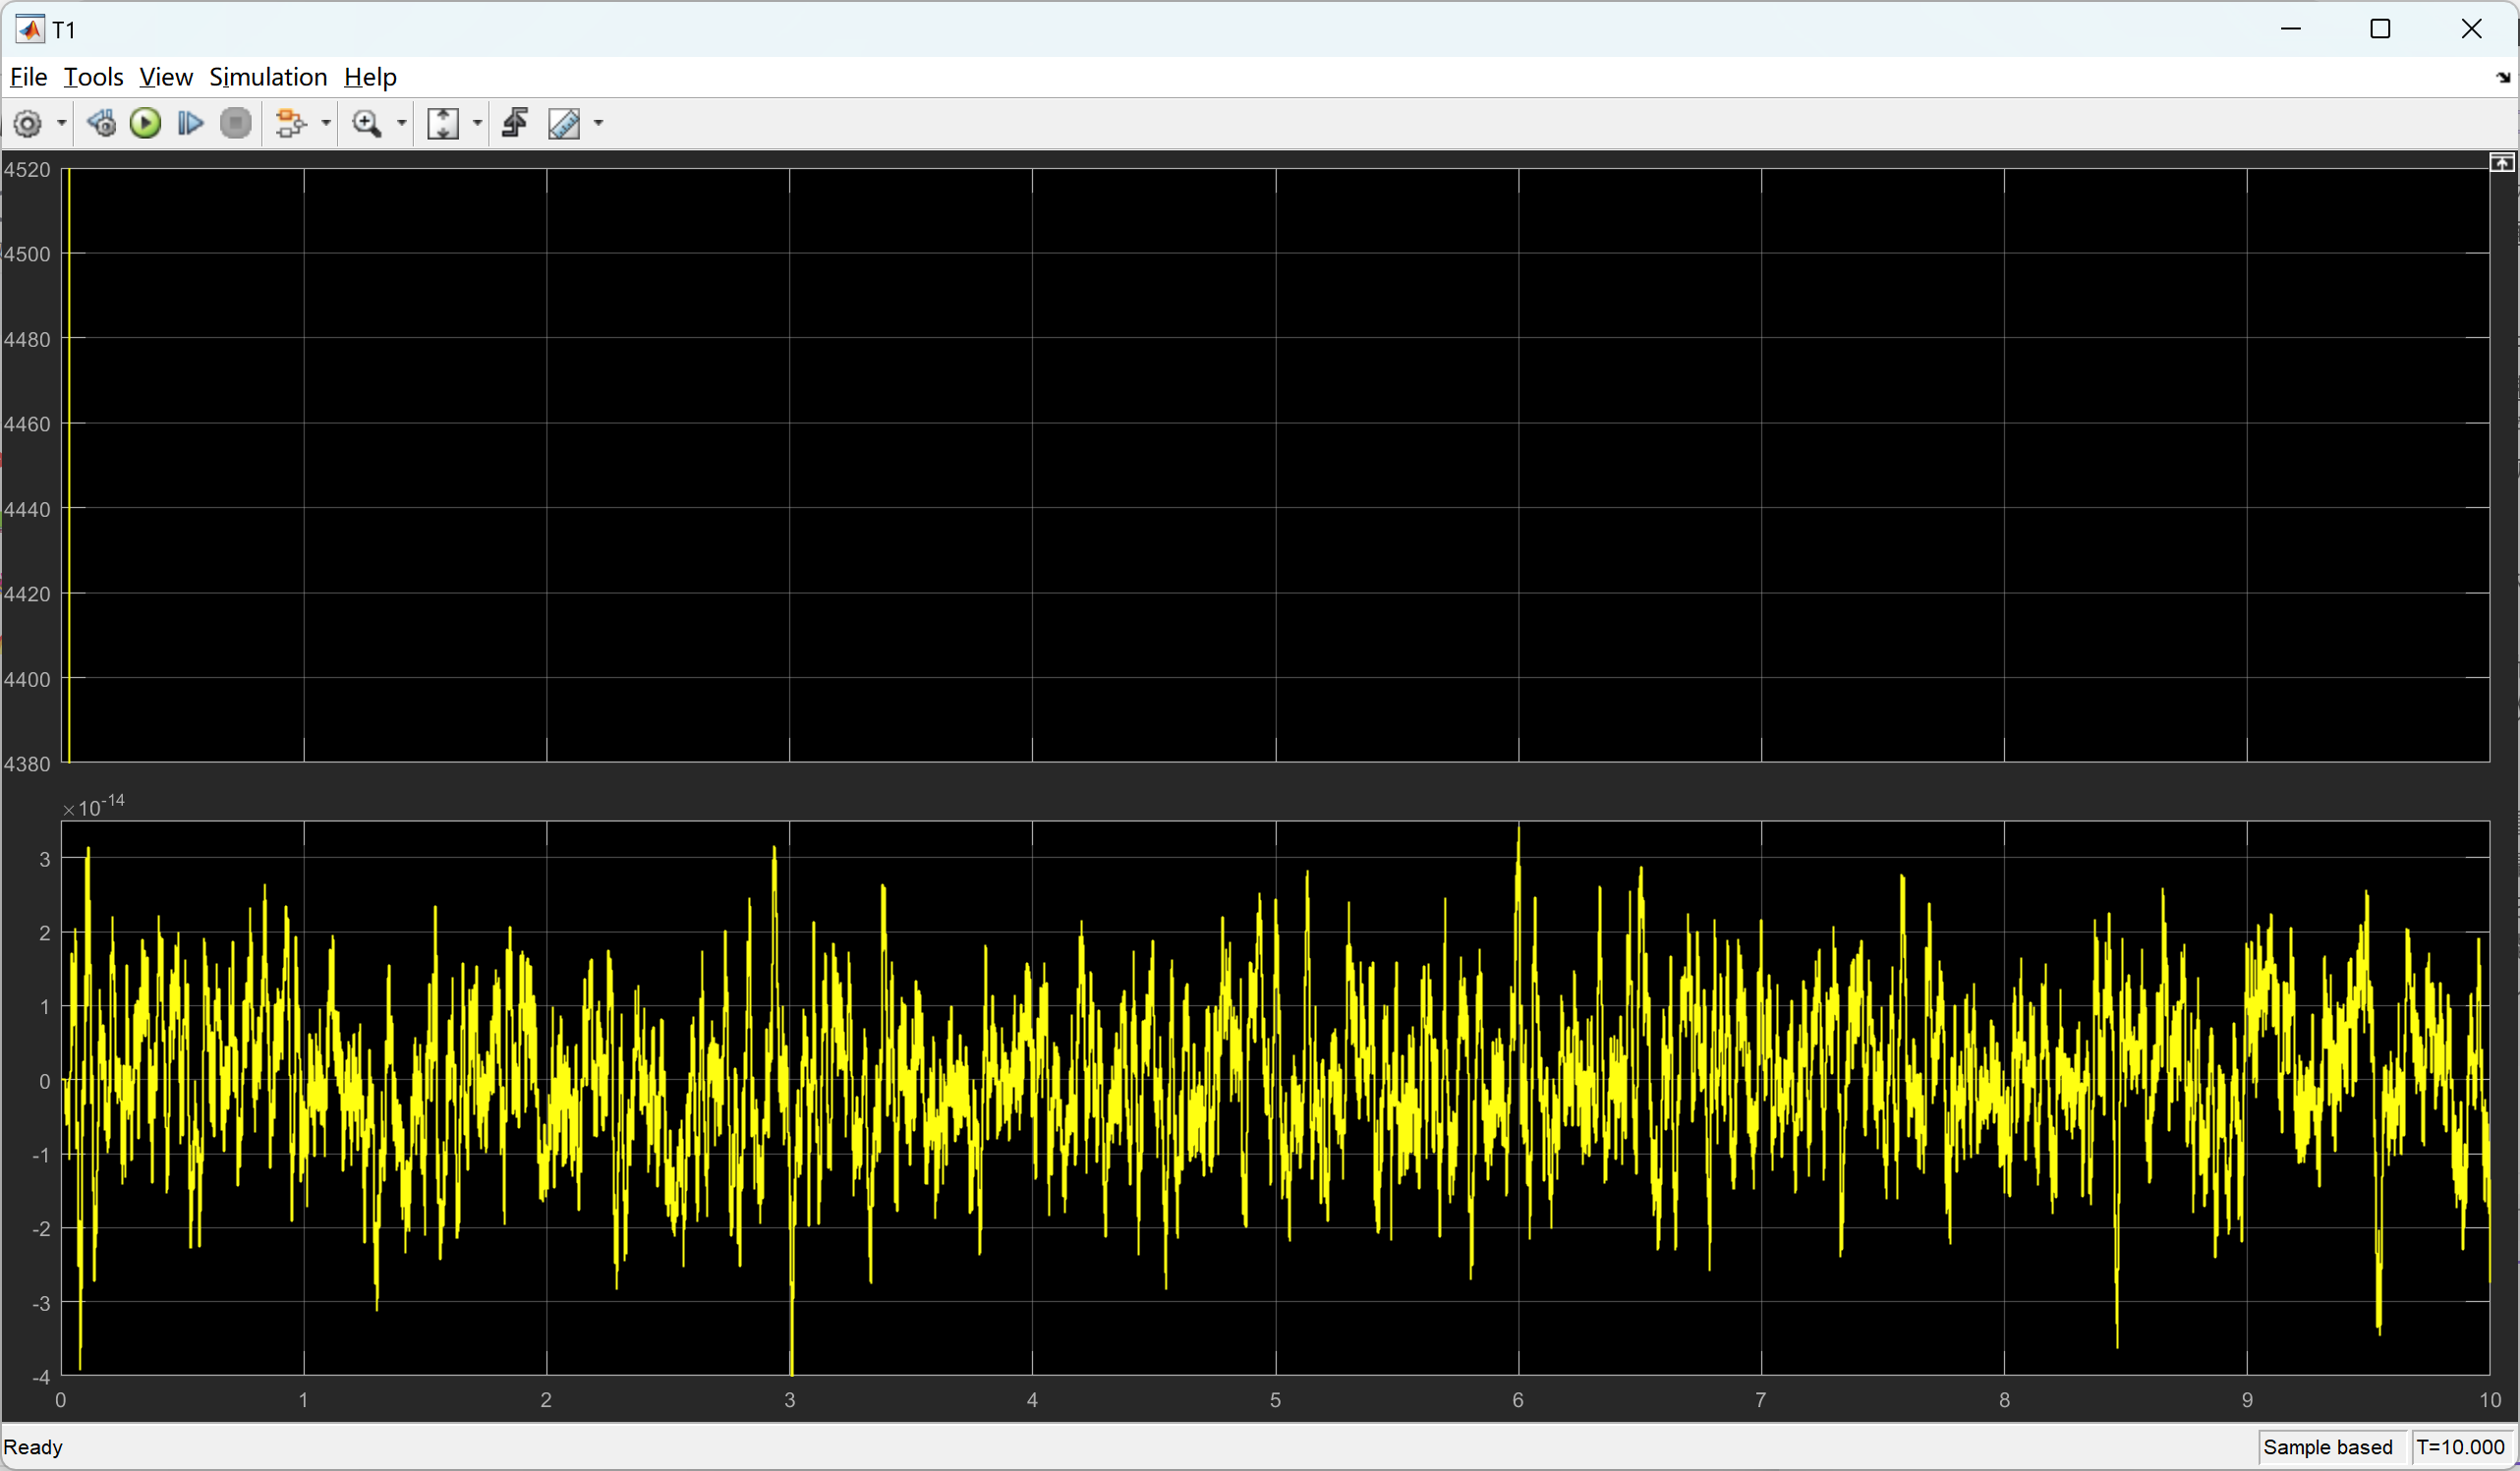Open the View menu
The width and height of the screenshot is (2520, 1471).
click(165, 77)
